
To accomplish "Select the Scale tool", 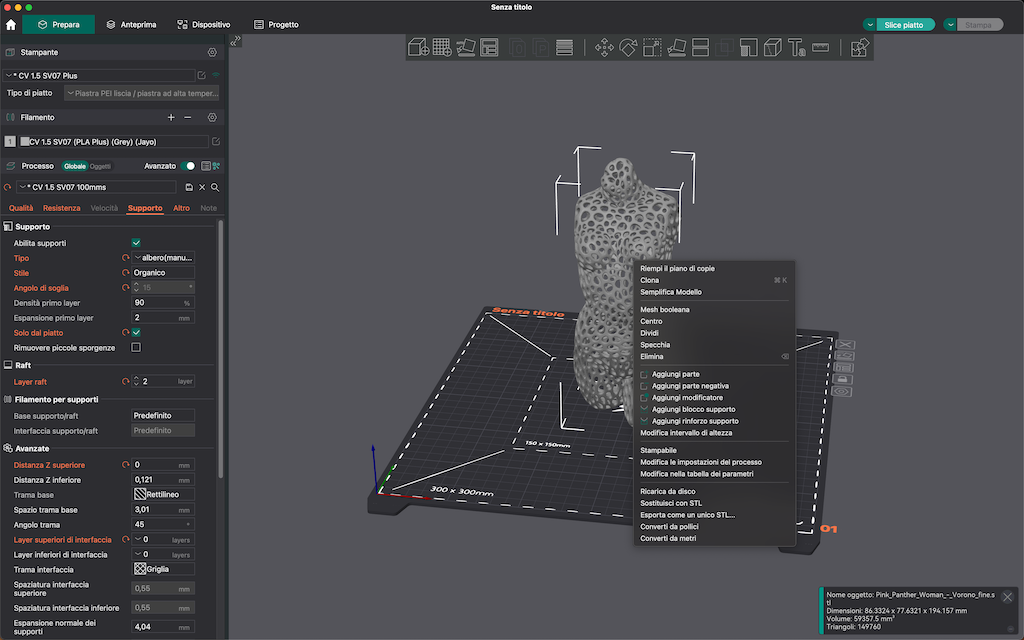I will (x=652, y=48).
